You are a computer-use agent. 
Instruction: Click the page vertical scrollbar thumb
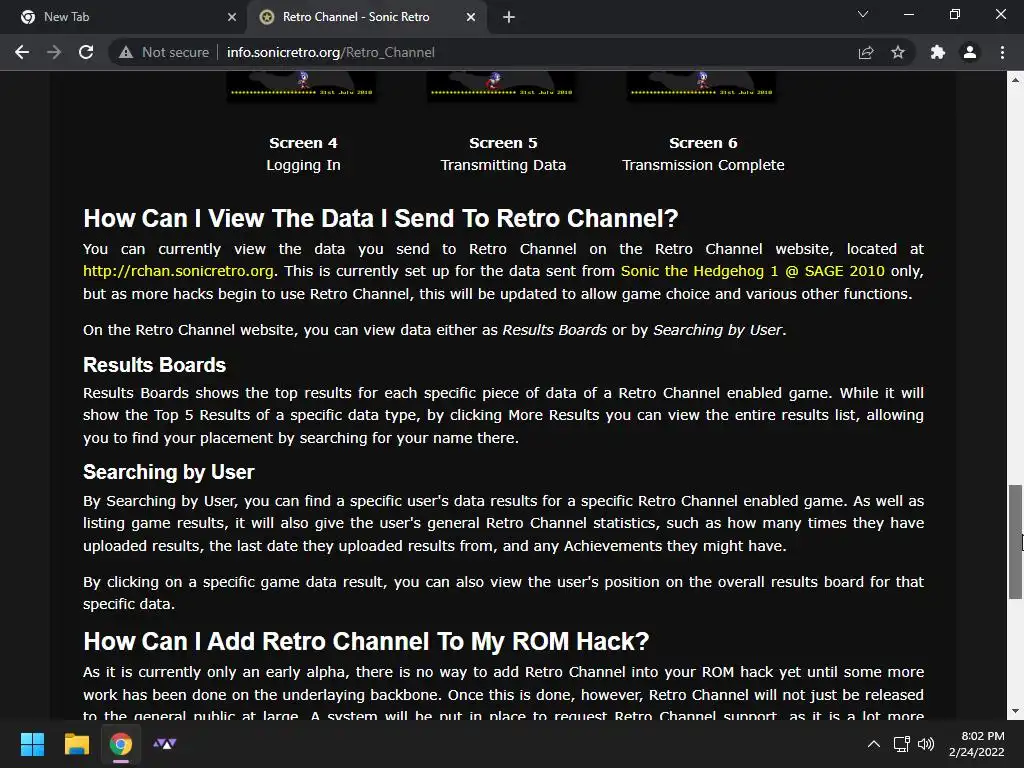pos(1014,541)
